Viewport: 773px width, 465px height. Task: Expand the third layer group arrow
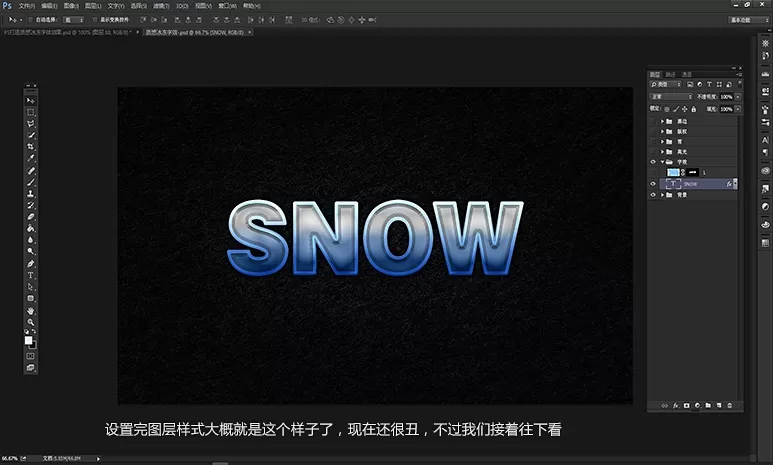tap(662, 142)
